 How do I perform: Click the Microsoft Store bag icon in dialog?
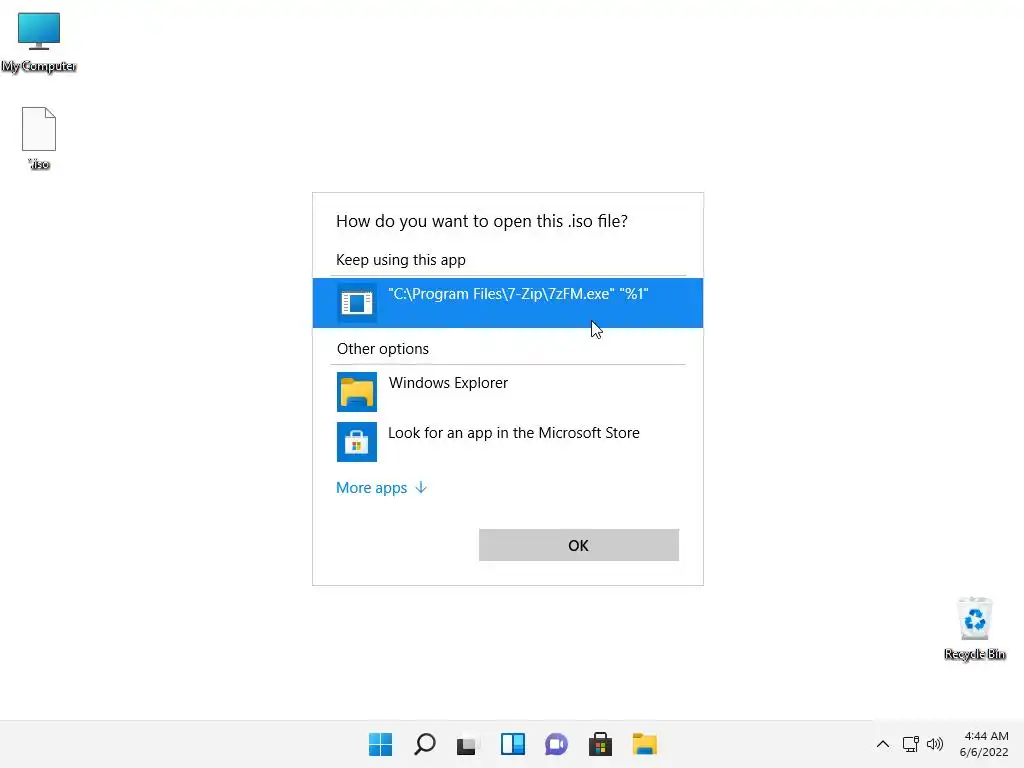click(357, 442)
